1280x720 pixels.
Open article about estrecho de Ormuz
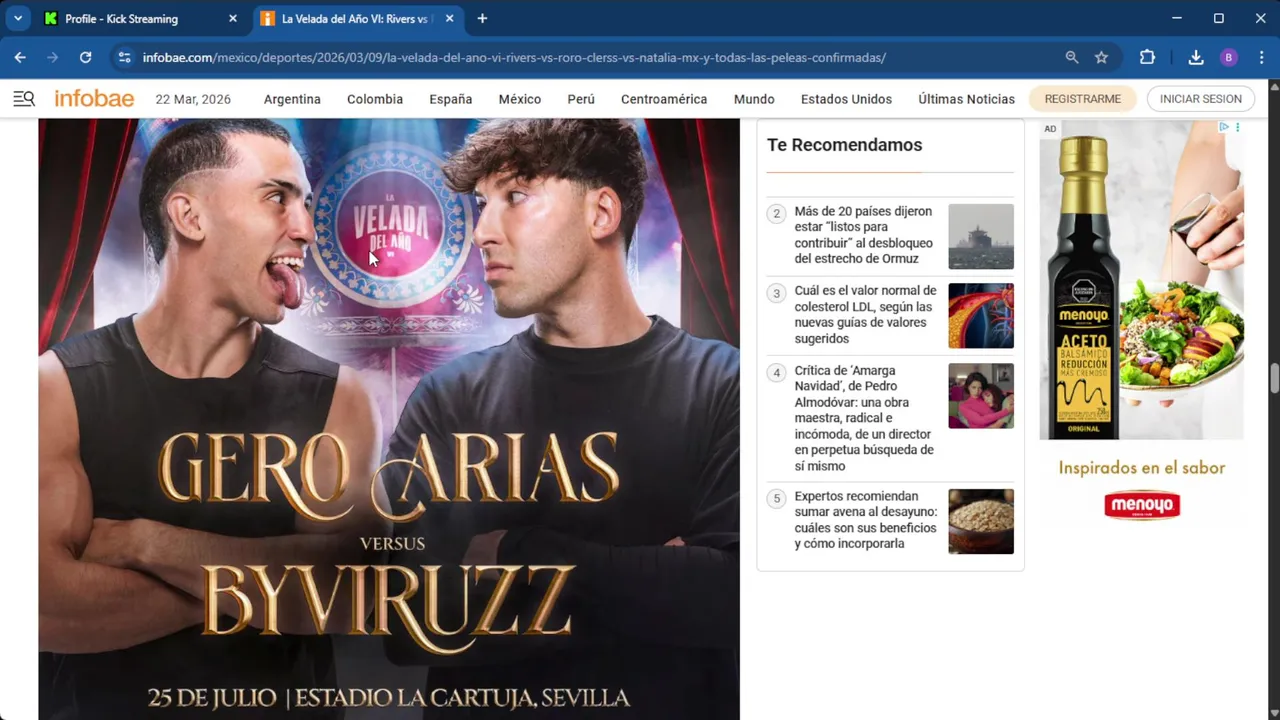pos(864,235)
